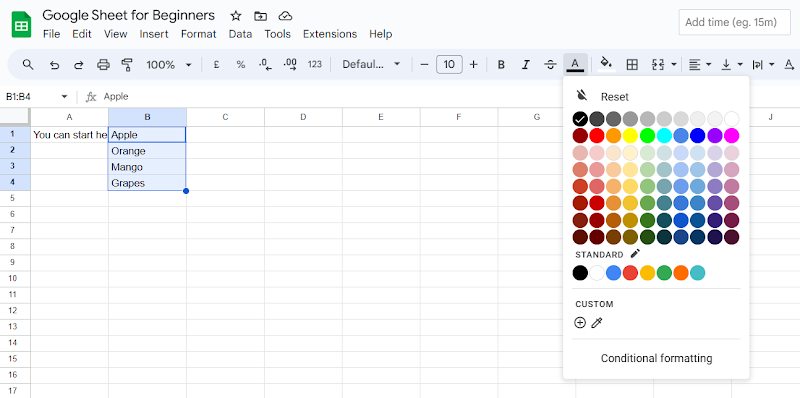Screen dimensions: 800x398
Task: Open the Tools menu
Action: (x=278, y=34)
